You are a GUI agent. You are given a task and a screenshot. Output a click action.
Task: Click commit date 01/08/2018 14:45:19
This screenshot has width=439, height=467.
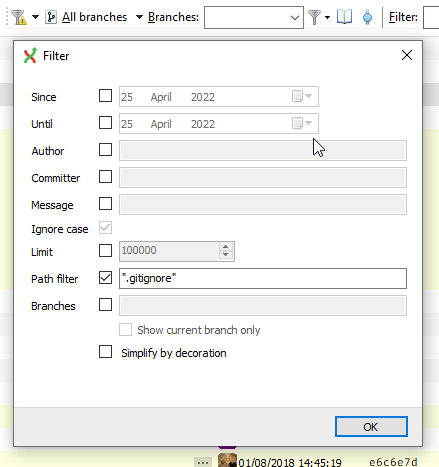290,463
